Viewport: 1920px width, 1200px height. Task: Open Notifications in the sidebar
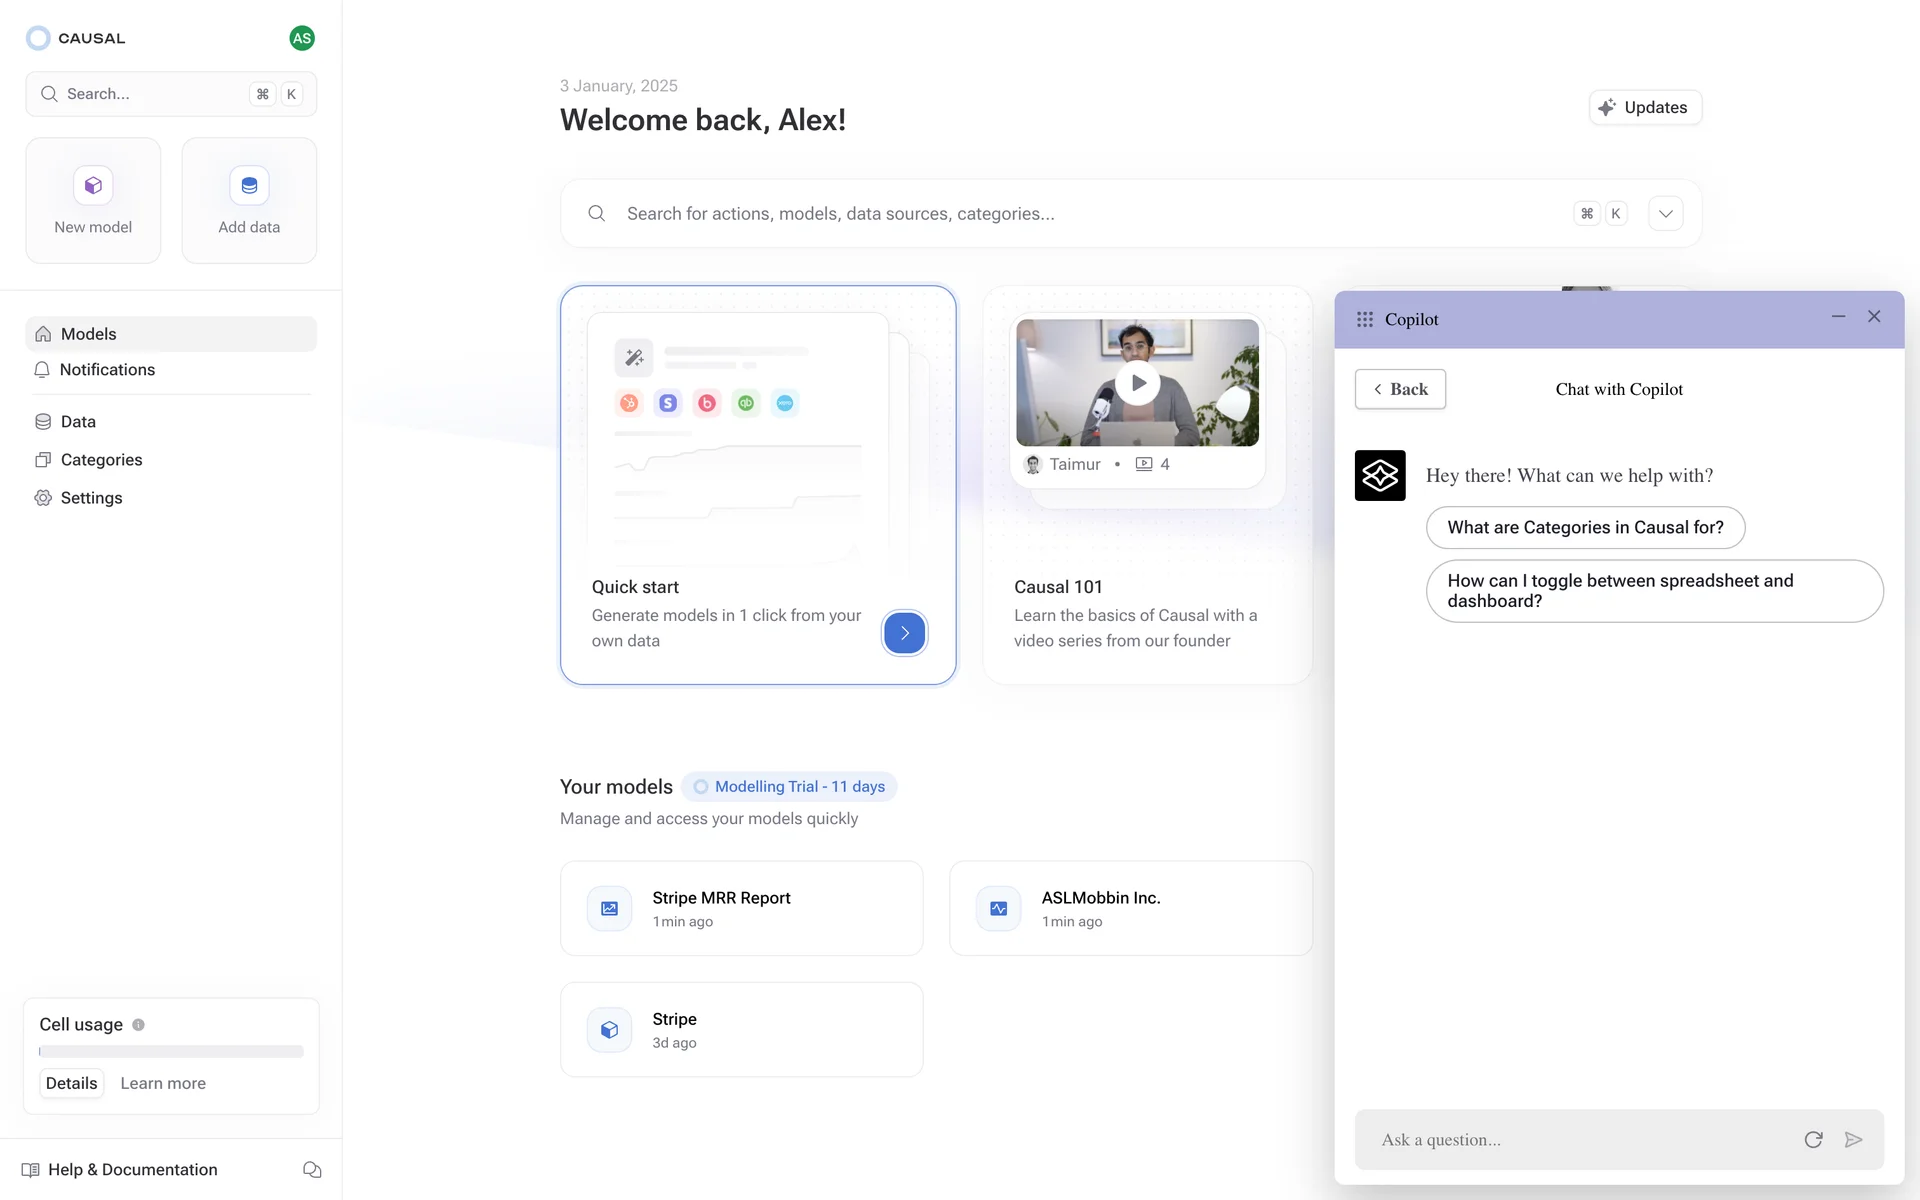coord(107,370)
